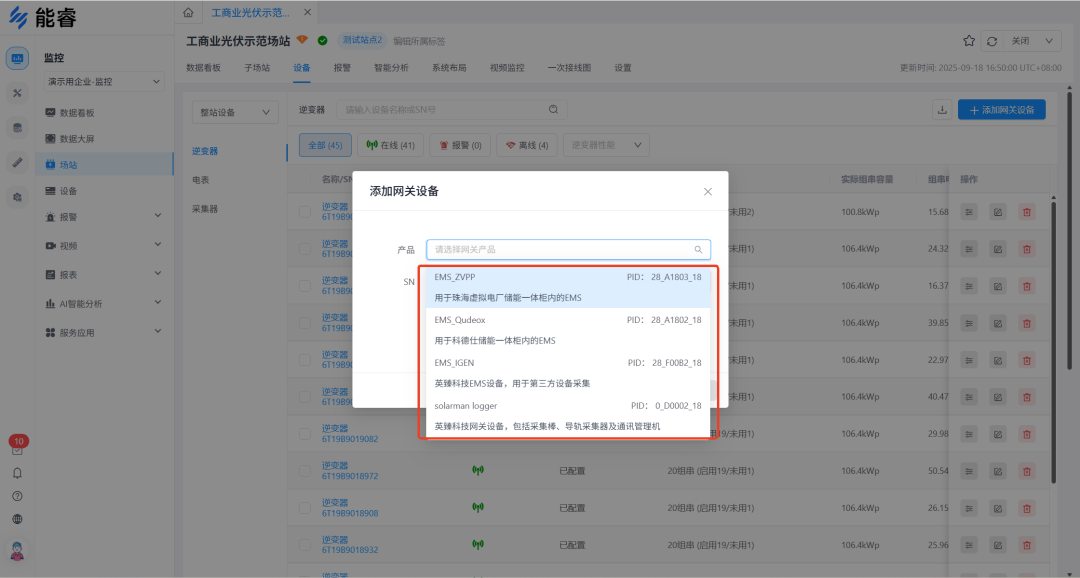
Task: Tick the checkbox beside inverter 6T11B9018972
Action: pyautogui.click(x=305, y=471)
